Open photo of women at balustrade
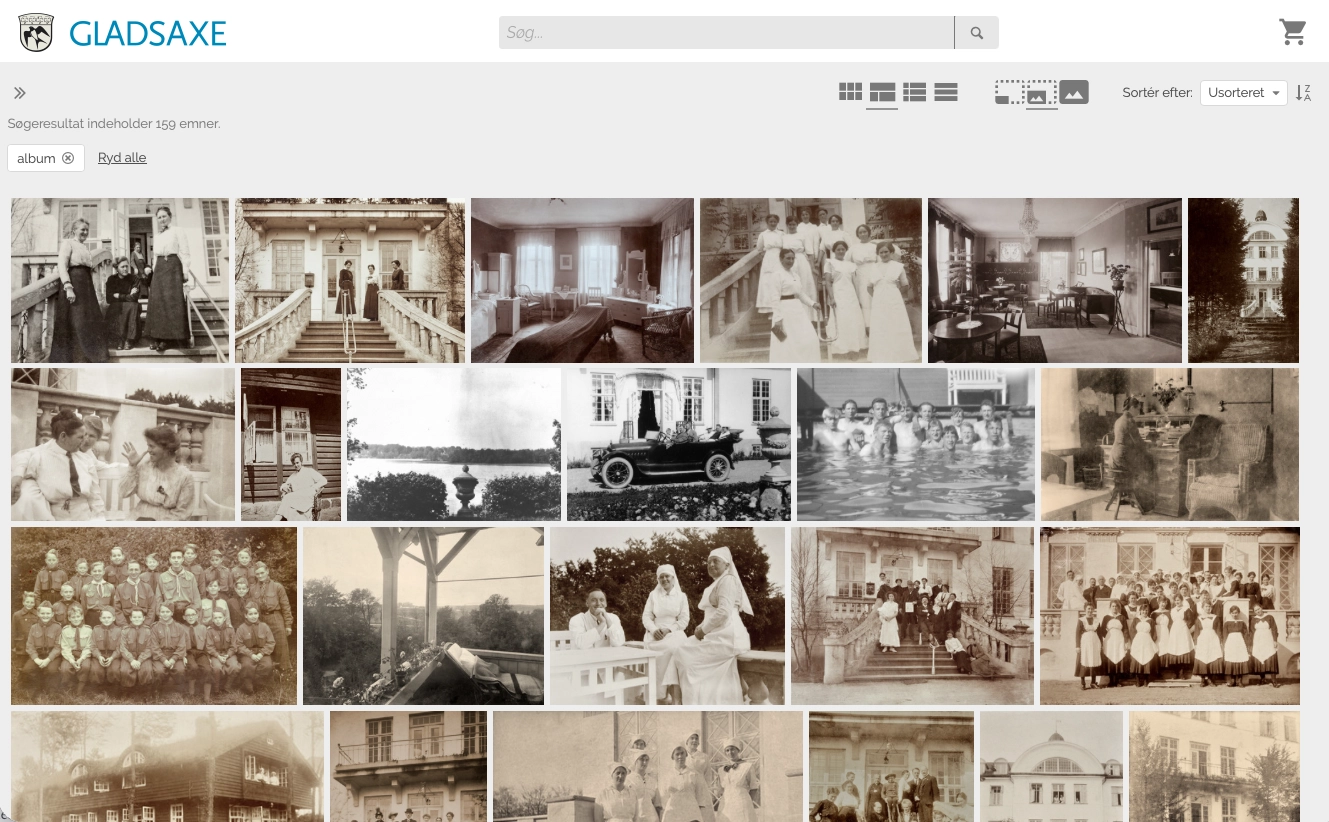The image size is (1329, 822). [x=123, y=444]
